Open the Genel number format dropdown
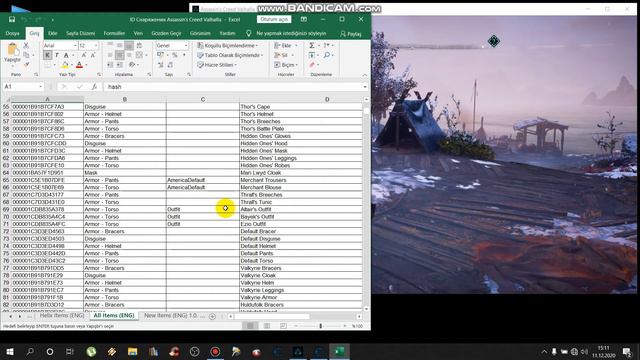This screenshot has height=360, width=640. point(186,45)
